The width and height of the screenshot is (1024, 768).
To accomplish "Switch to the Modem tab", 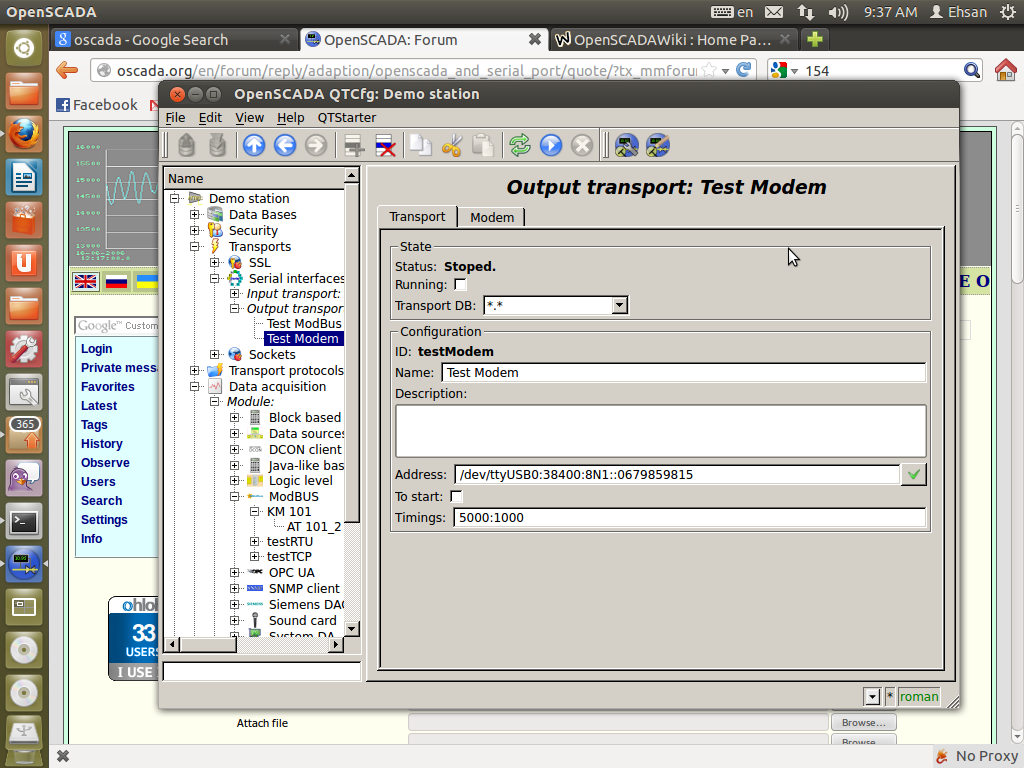I will (491, 217).
